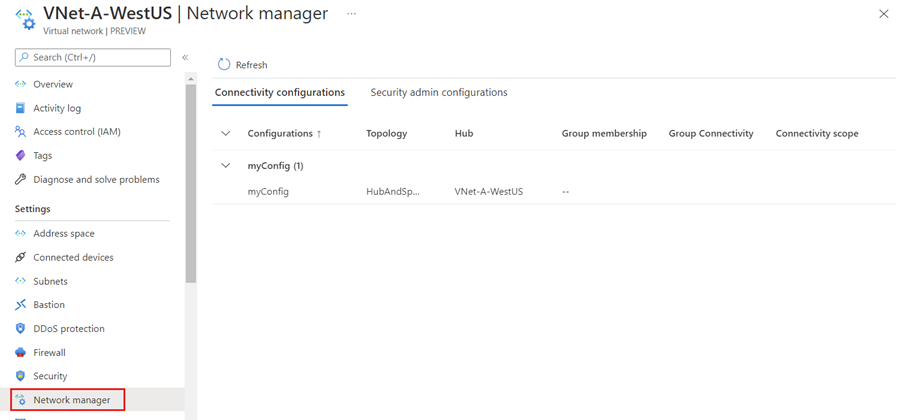This screenshot has height=420, width=901.
Task: Click the Refresh circular arrow icon
Action: 224,65
